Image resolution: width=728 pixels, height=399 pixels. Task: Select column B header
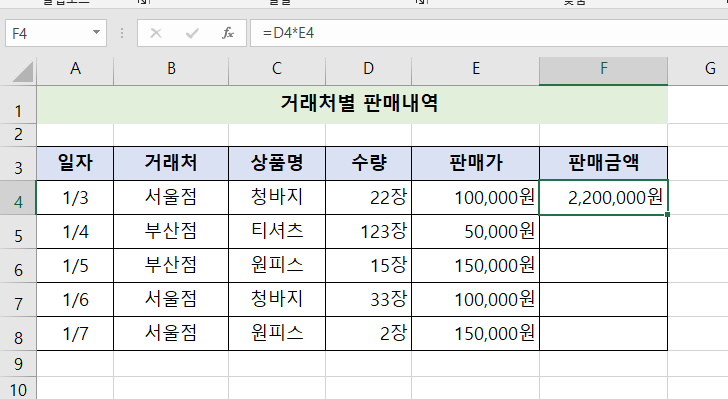tap(171, 71)
